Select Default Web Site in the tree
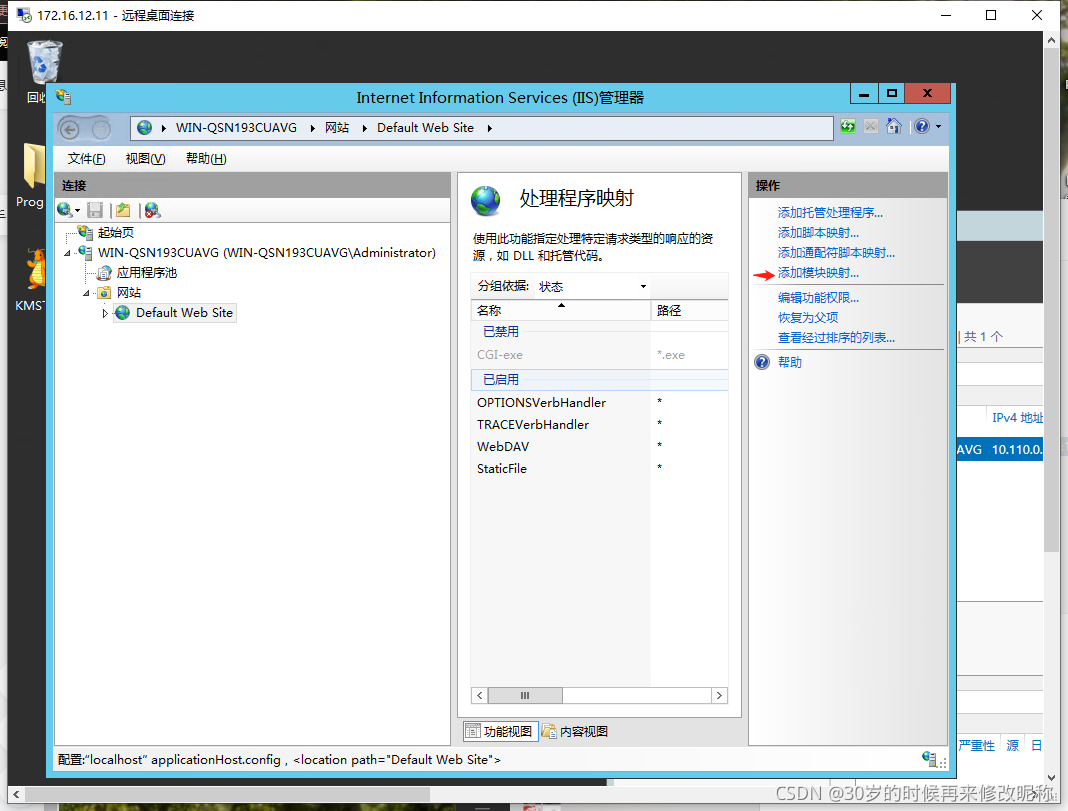Screen dimensions: 1068x811 click(x=184, y=313)
